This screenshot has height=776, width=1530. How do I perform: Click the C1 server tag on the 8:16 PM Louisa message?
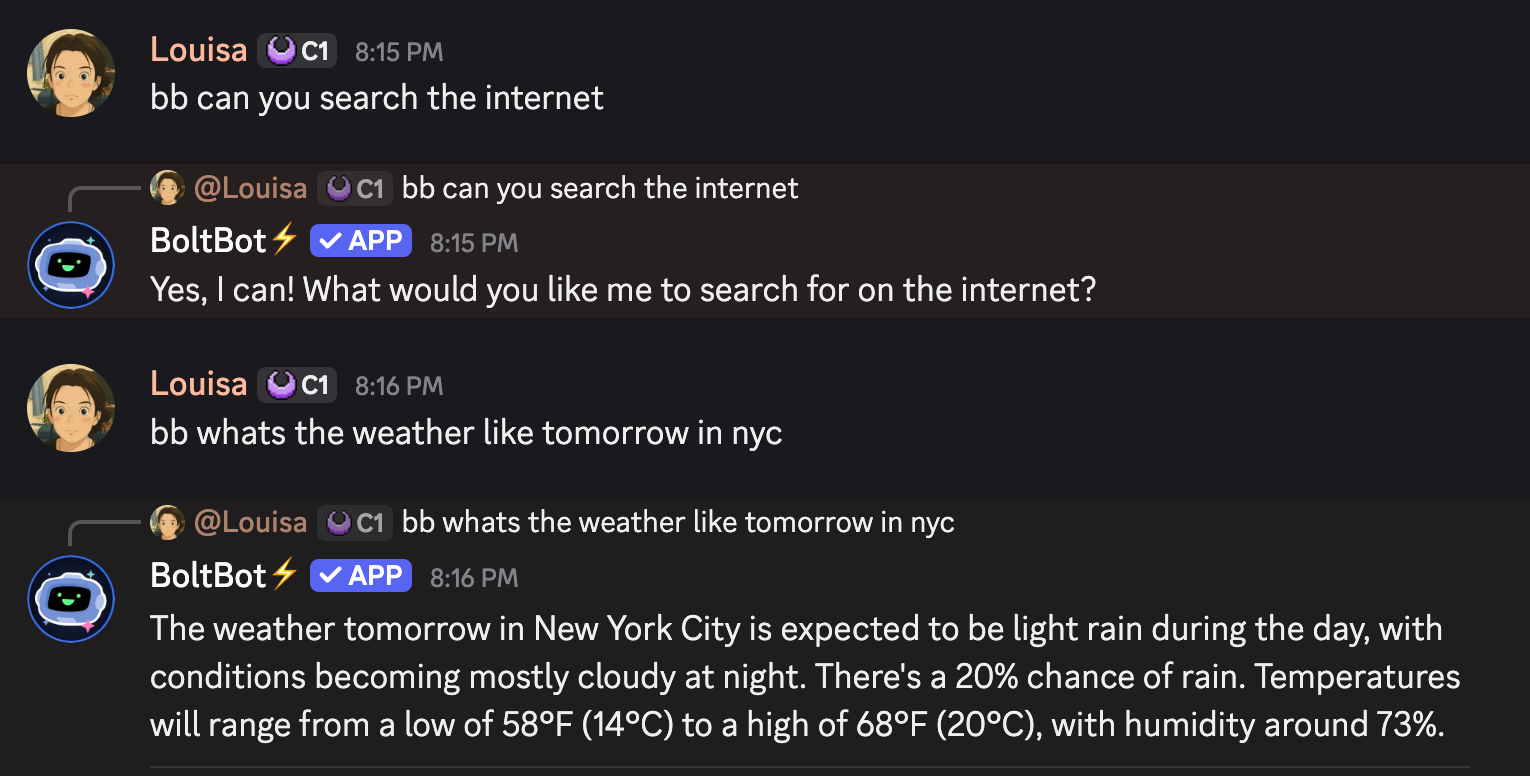(x=297, y=384)
